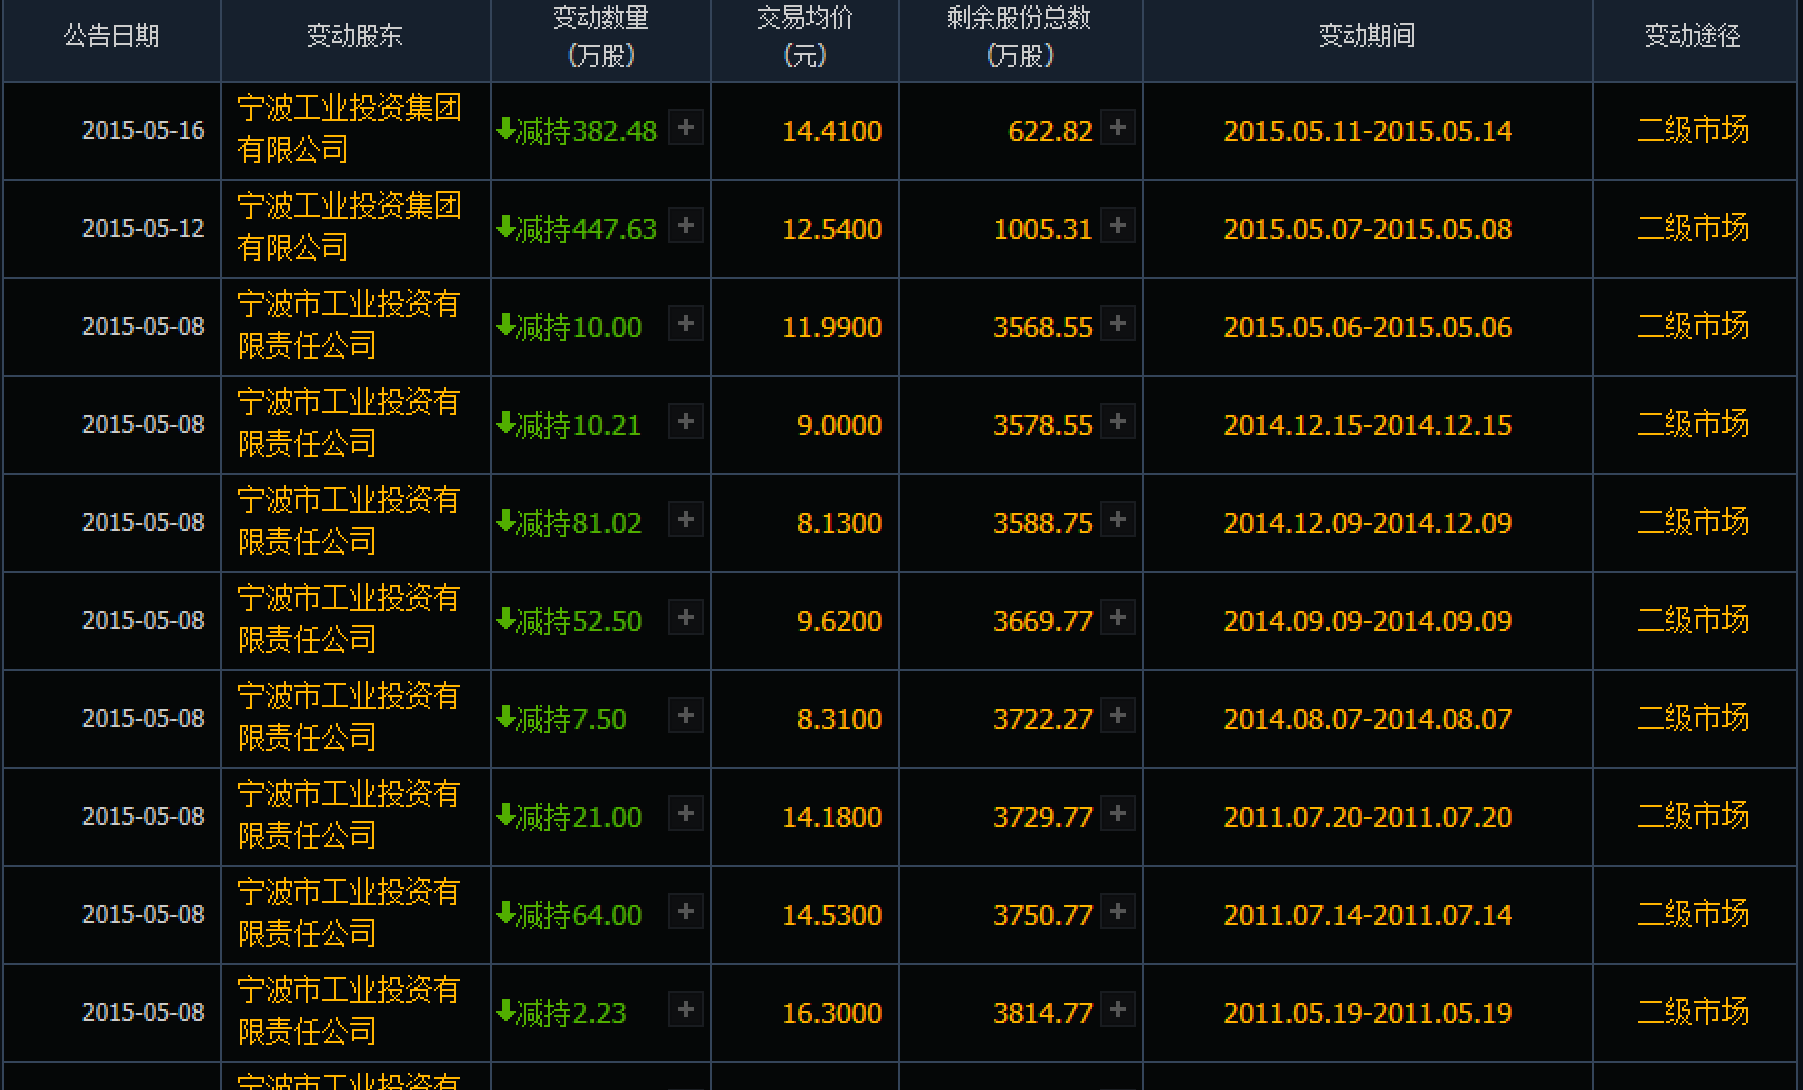This screenshot has width=1803, height=1090.
Task: Click the plus icon beside 3588.75
Action: coord(1118,520)
